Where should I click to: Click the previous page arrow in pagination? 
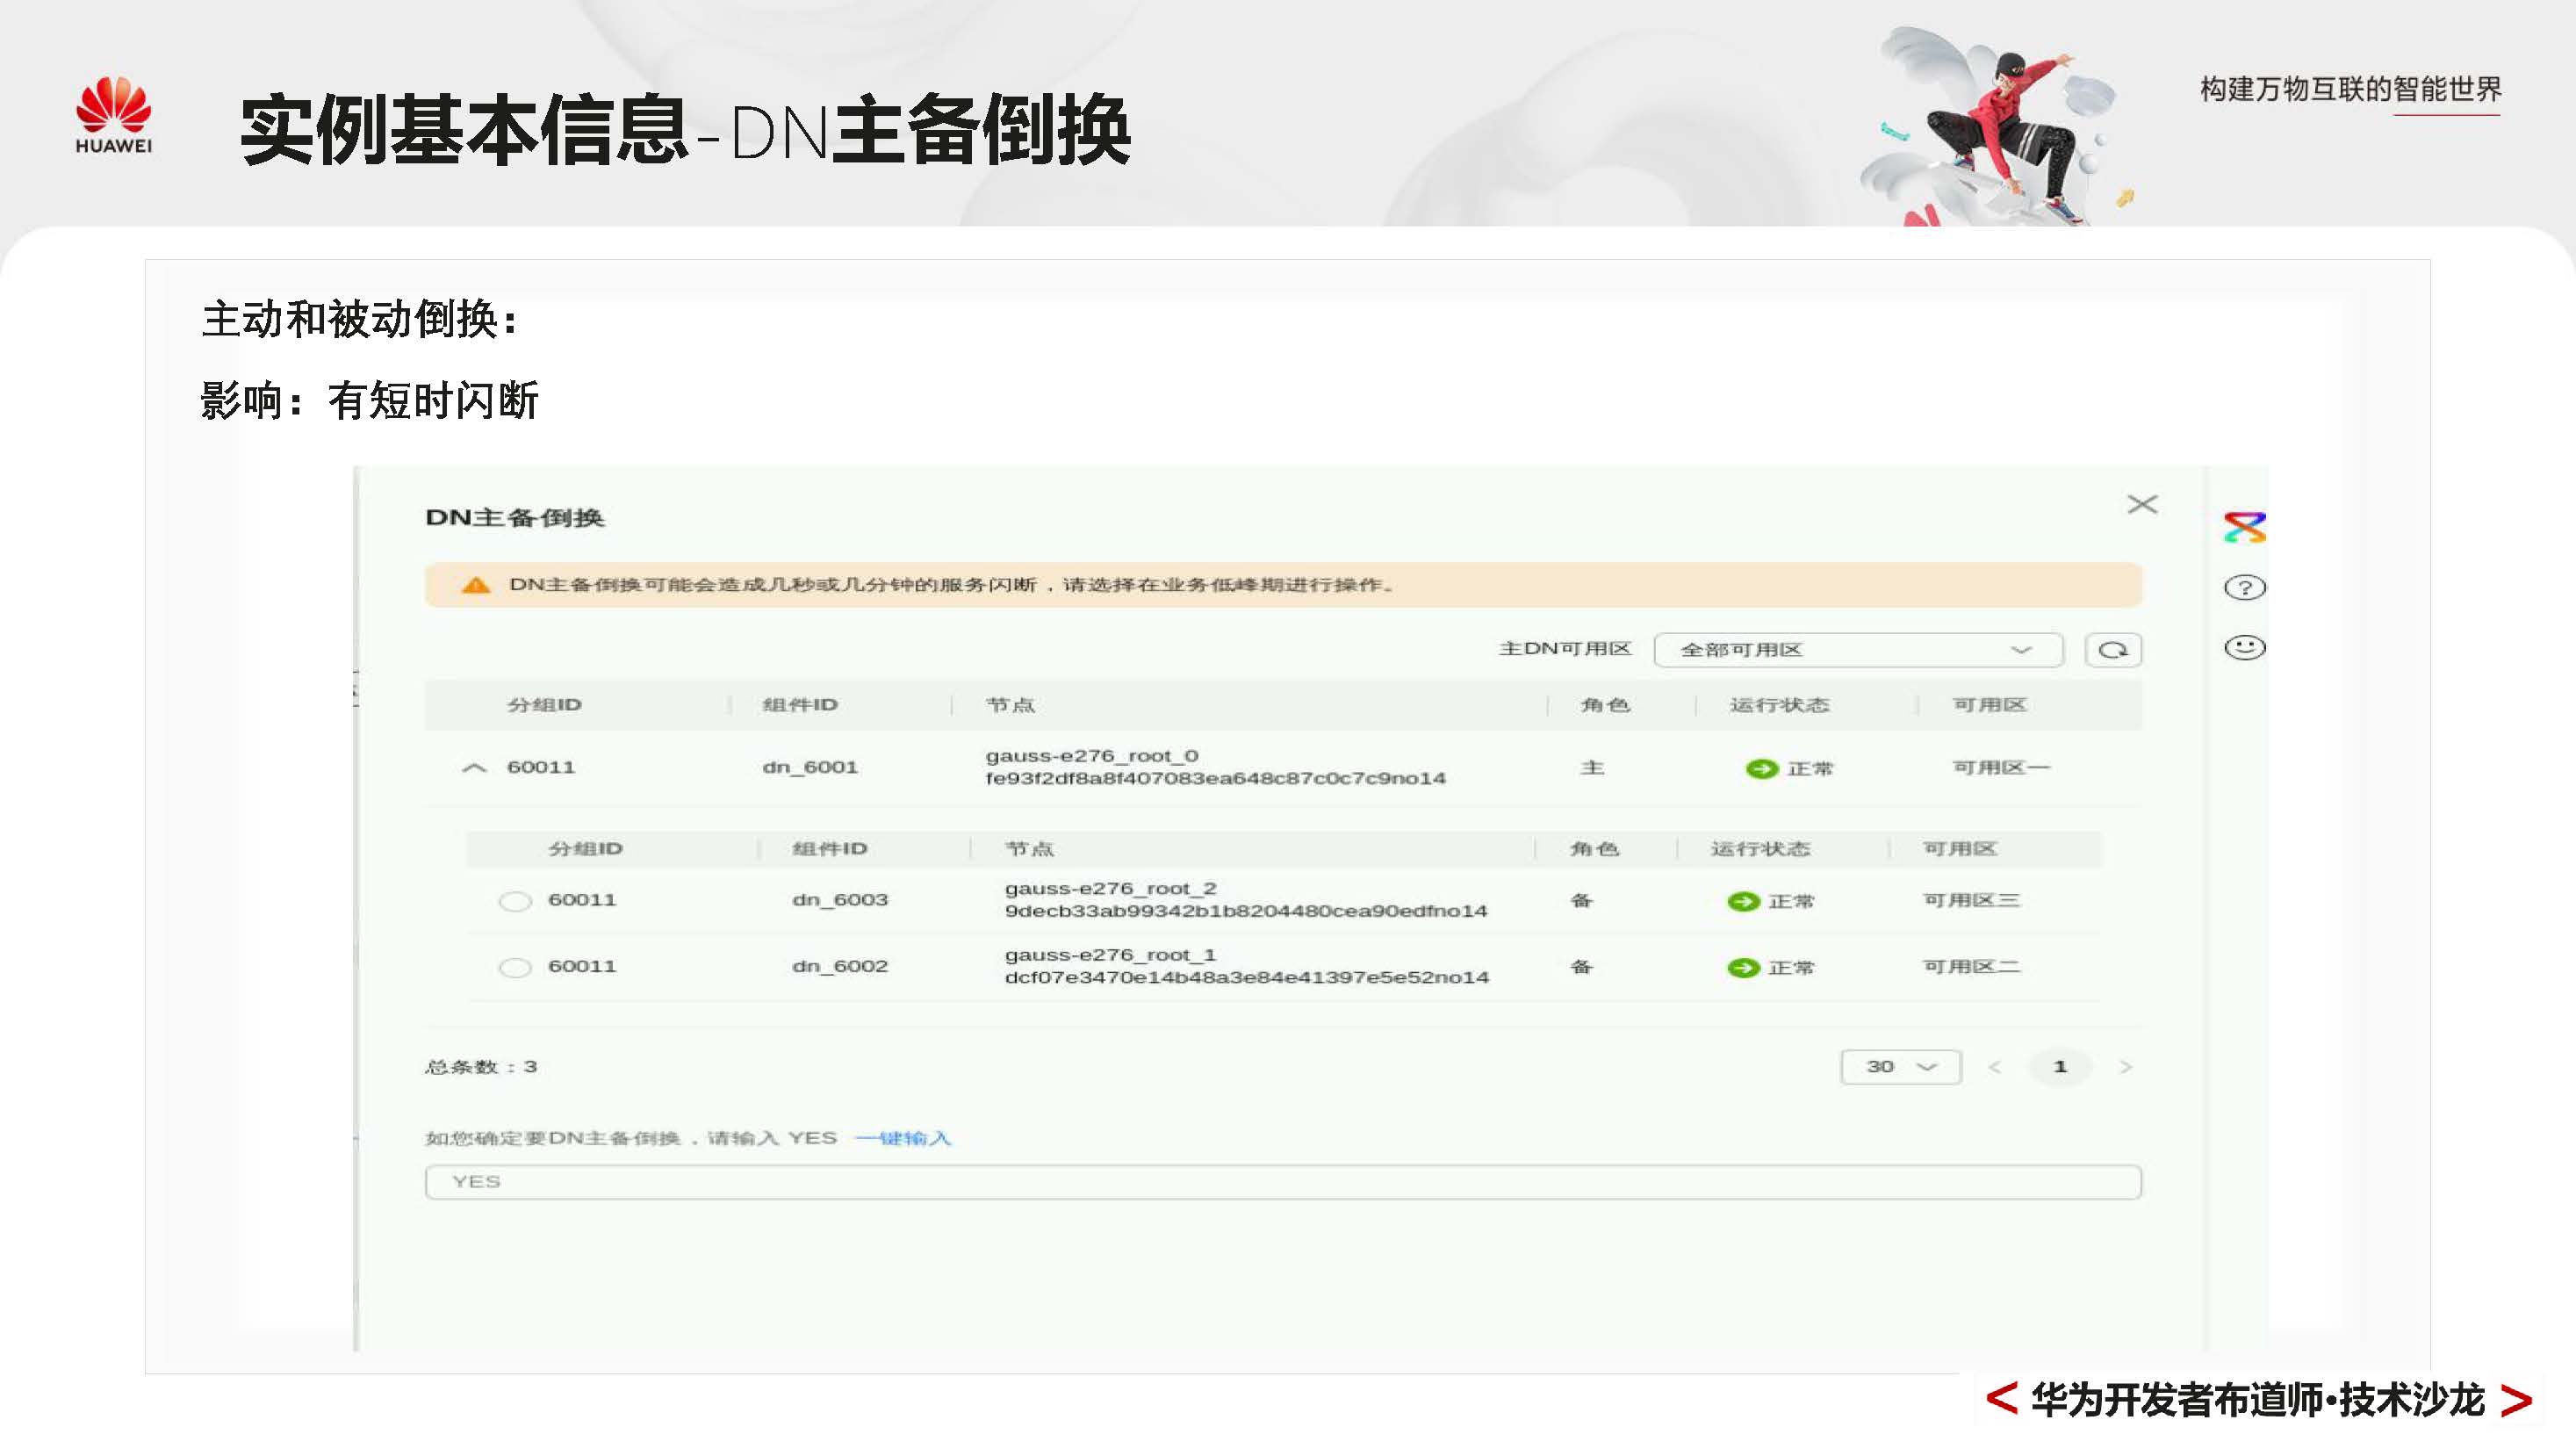(x=1996, y=1067)
